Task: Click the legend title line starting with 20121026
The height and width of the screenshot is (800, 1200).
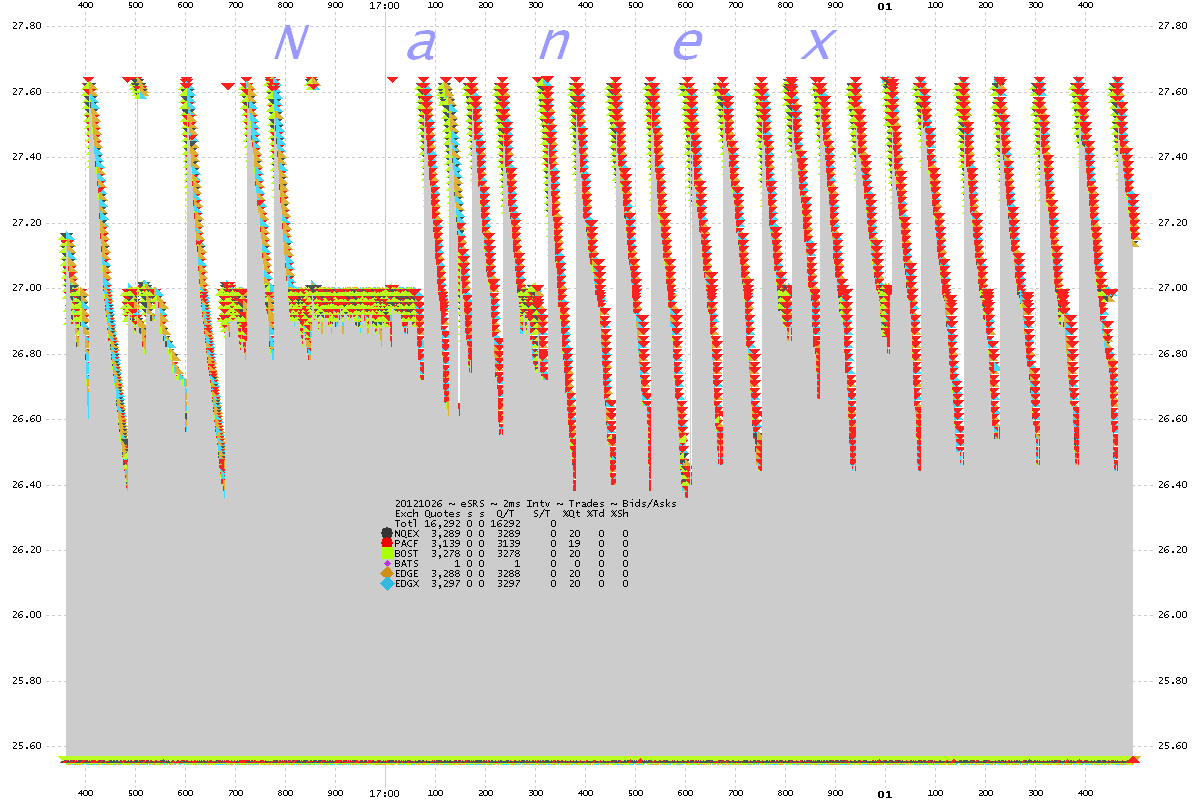Action: (535, 503)
